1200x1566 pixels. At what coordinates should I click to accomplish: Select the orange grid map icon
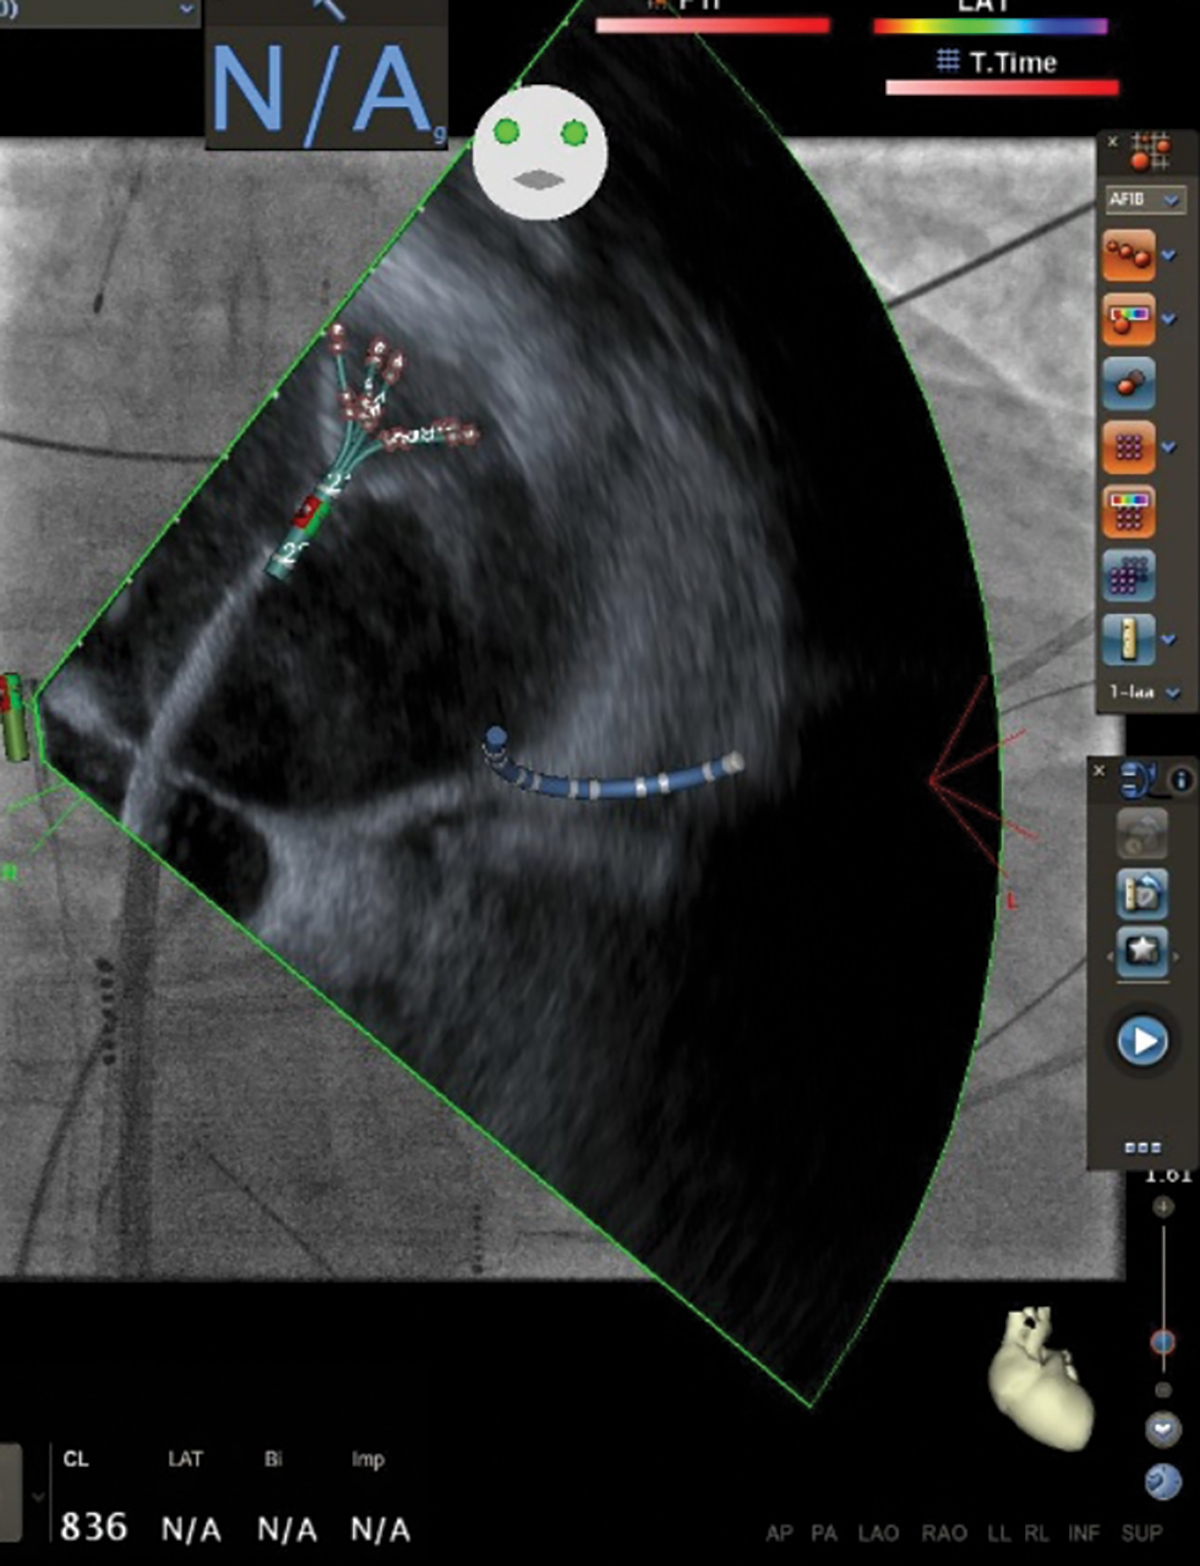pyautogui.click(x=1130, y=447)
